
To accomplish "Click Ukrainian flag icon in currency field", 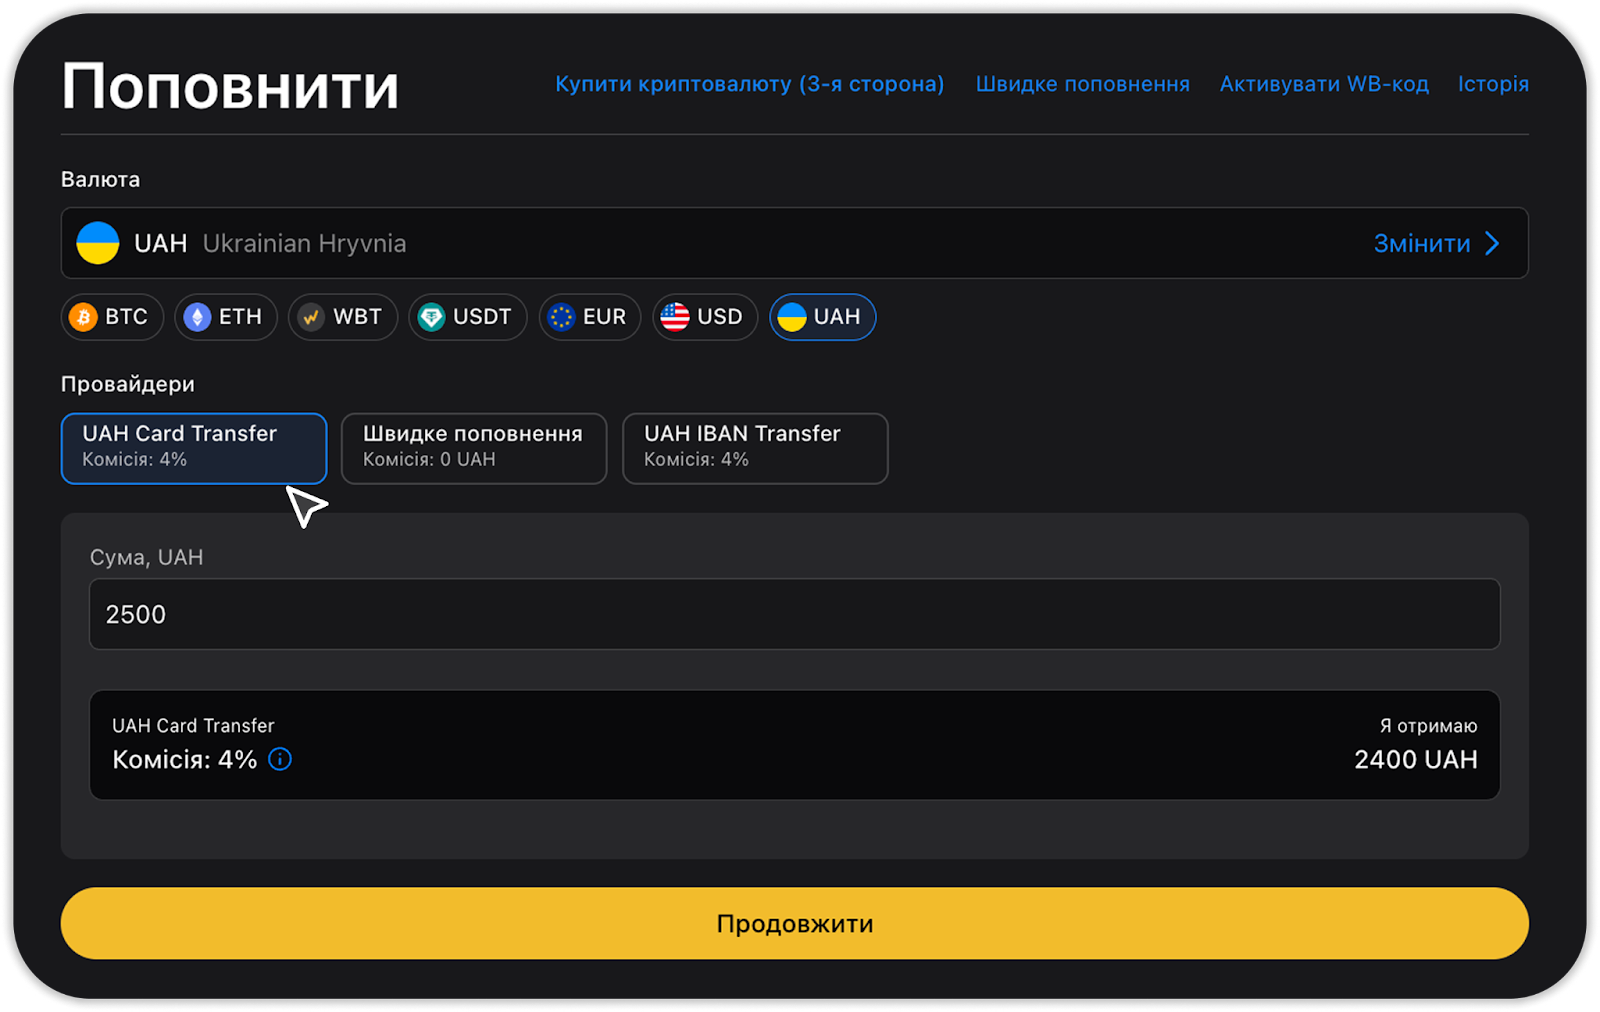I will click(x=98, y=243).
